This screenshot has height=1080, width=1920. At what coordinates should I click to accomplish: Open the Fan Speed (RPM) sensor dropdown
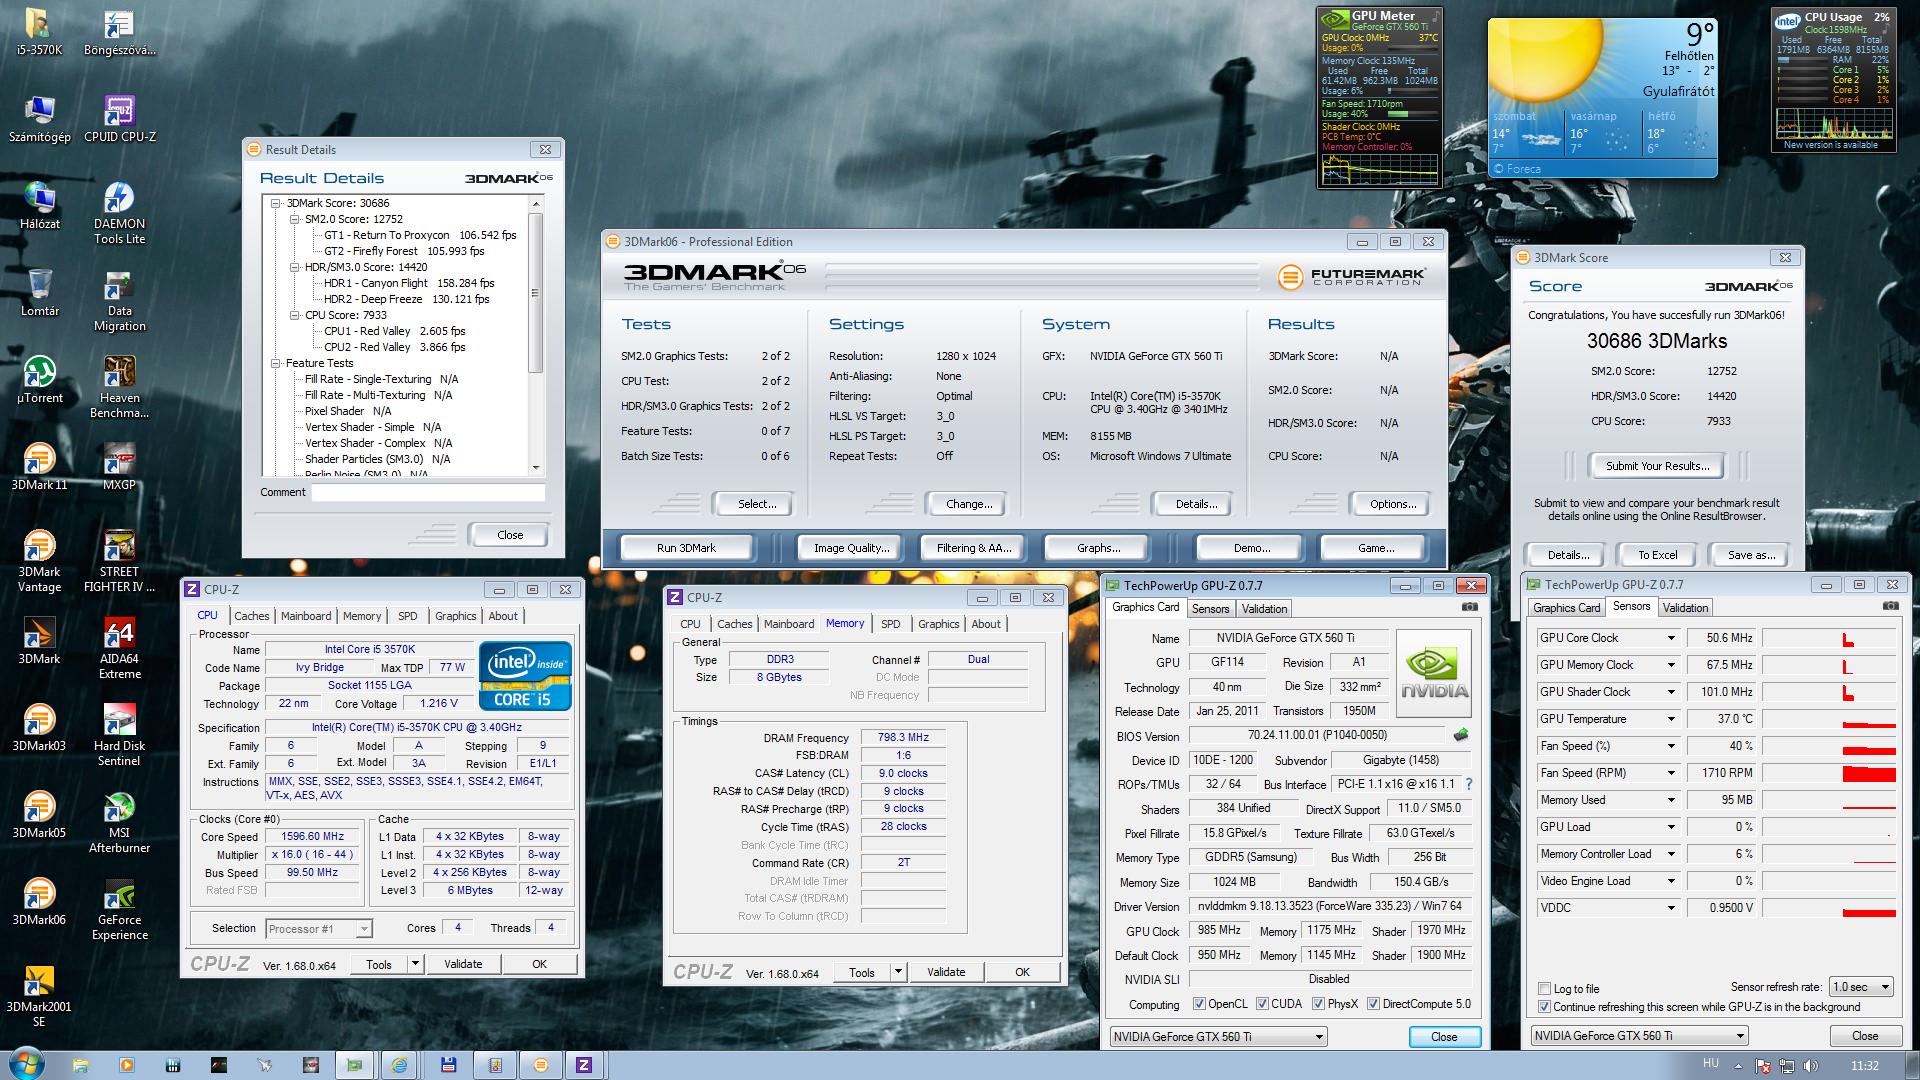(1670, 773)
